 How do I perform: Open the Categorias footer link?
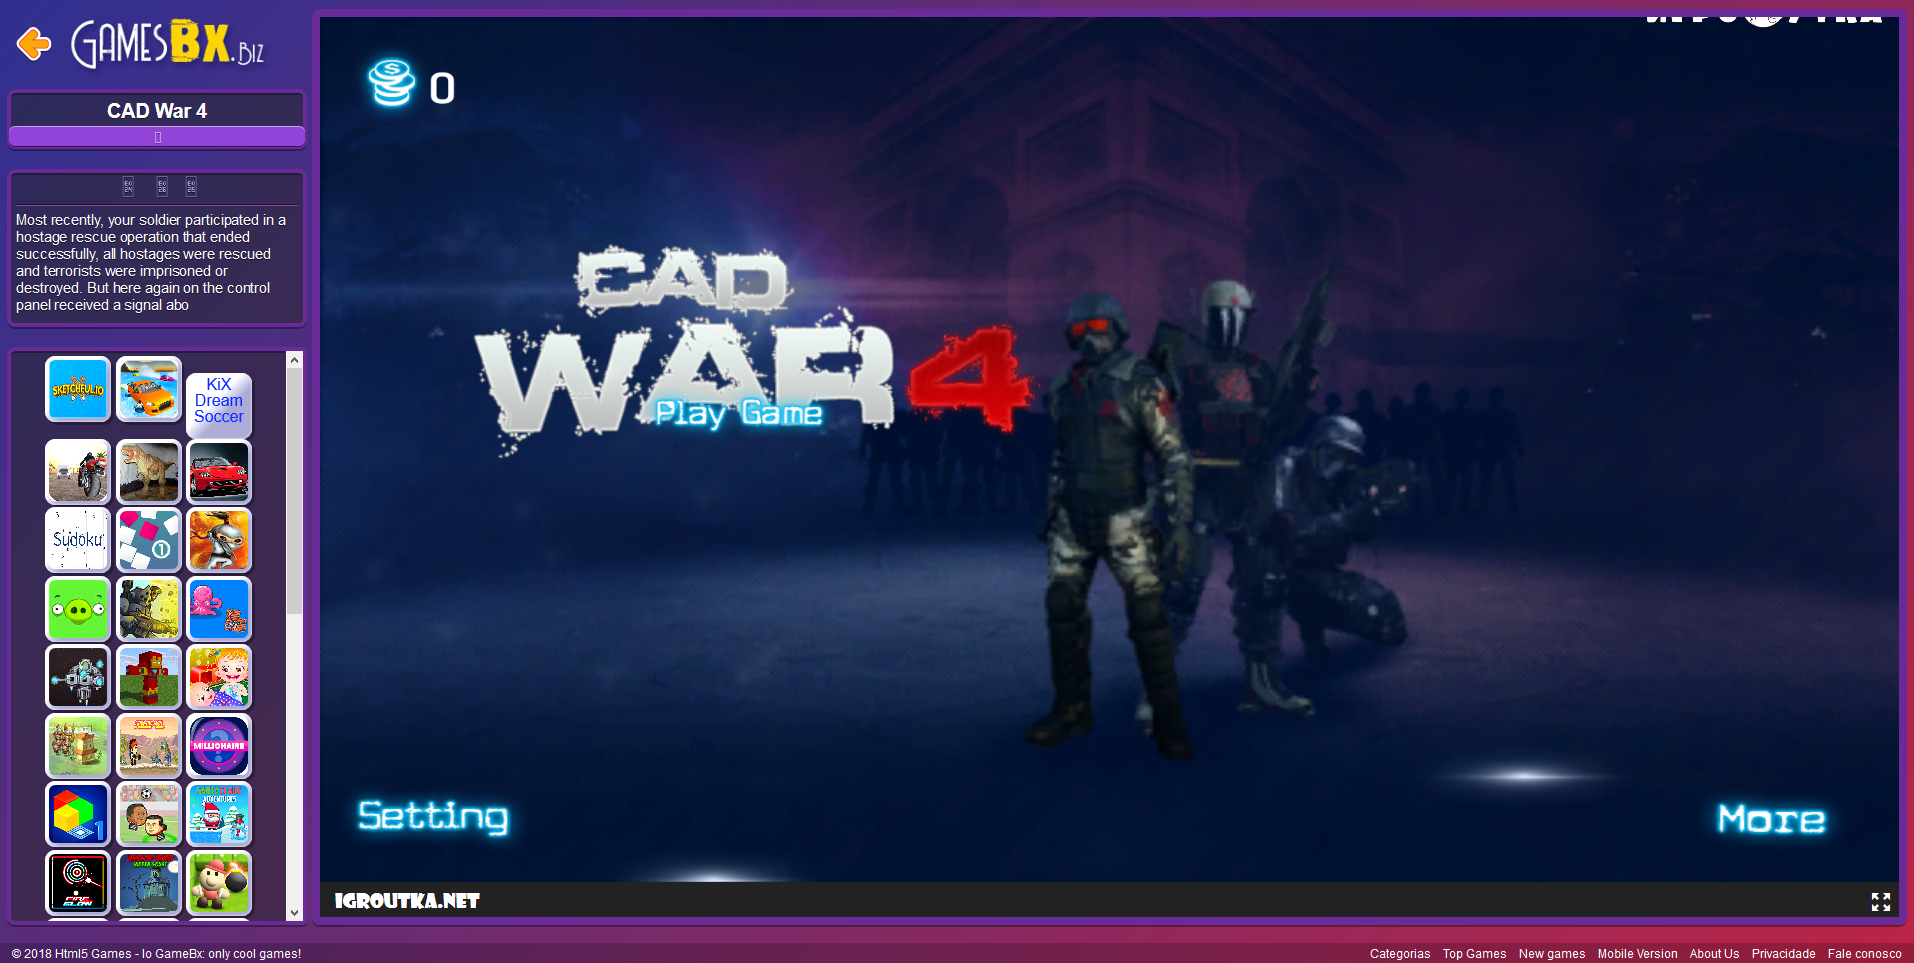tap(1399, 954)
